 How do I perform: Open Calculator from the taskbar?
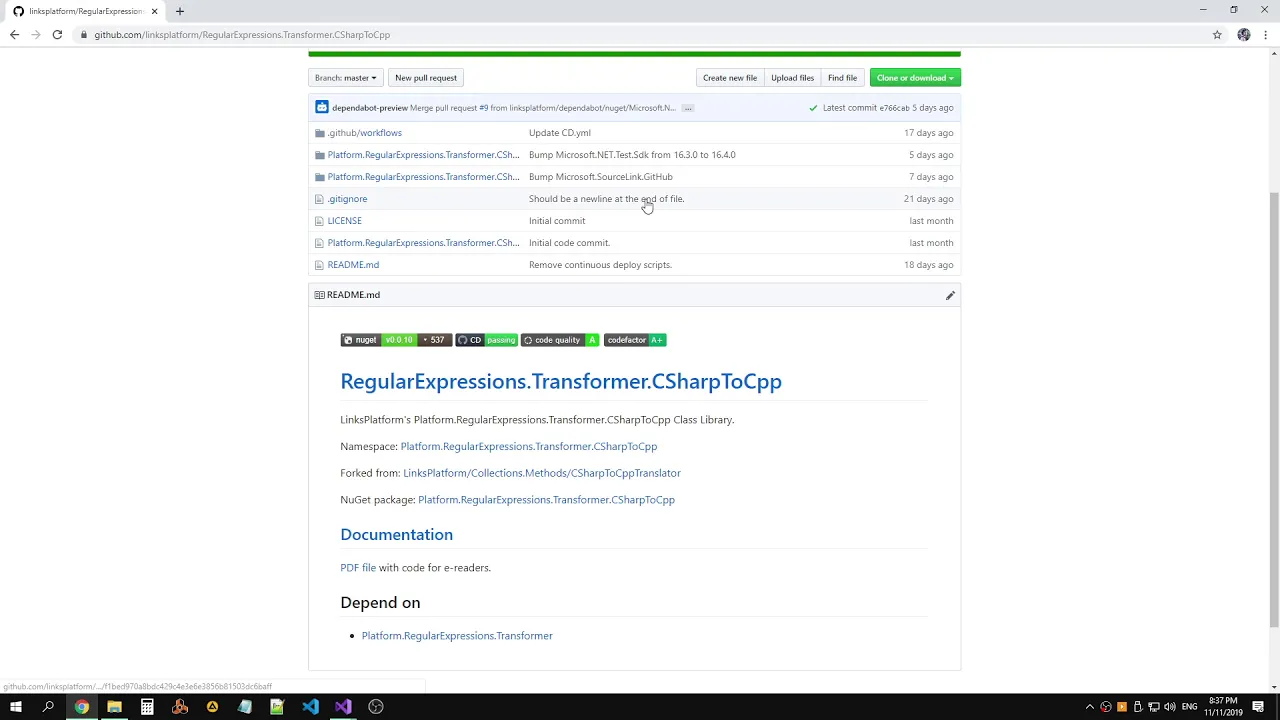click(x=147, y=707)
